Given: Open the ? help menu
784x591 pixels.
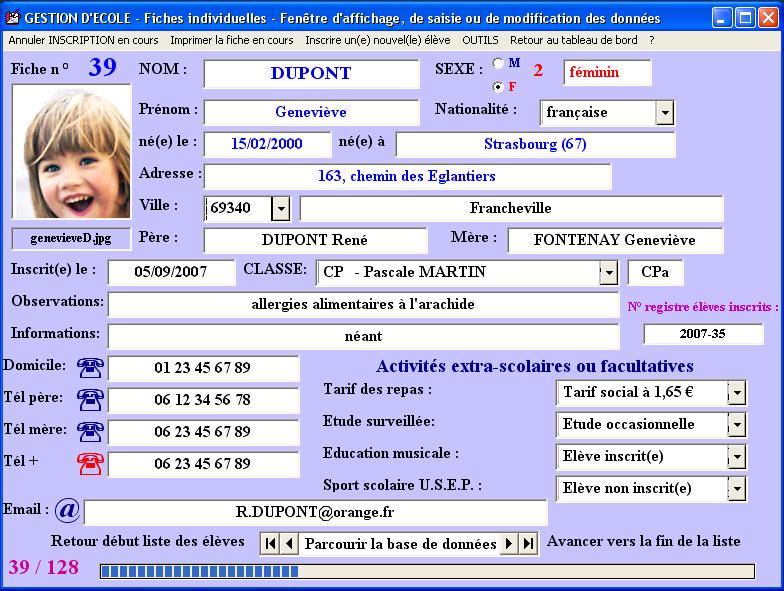Looking at the screenshot, I should (x=652, y=40).
